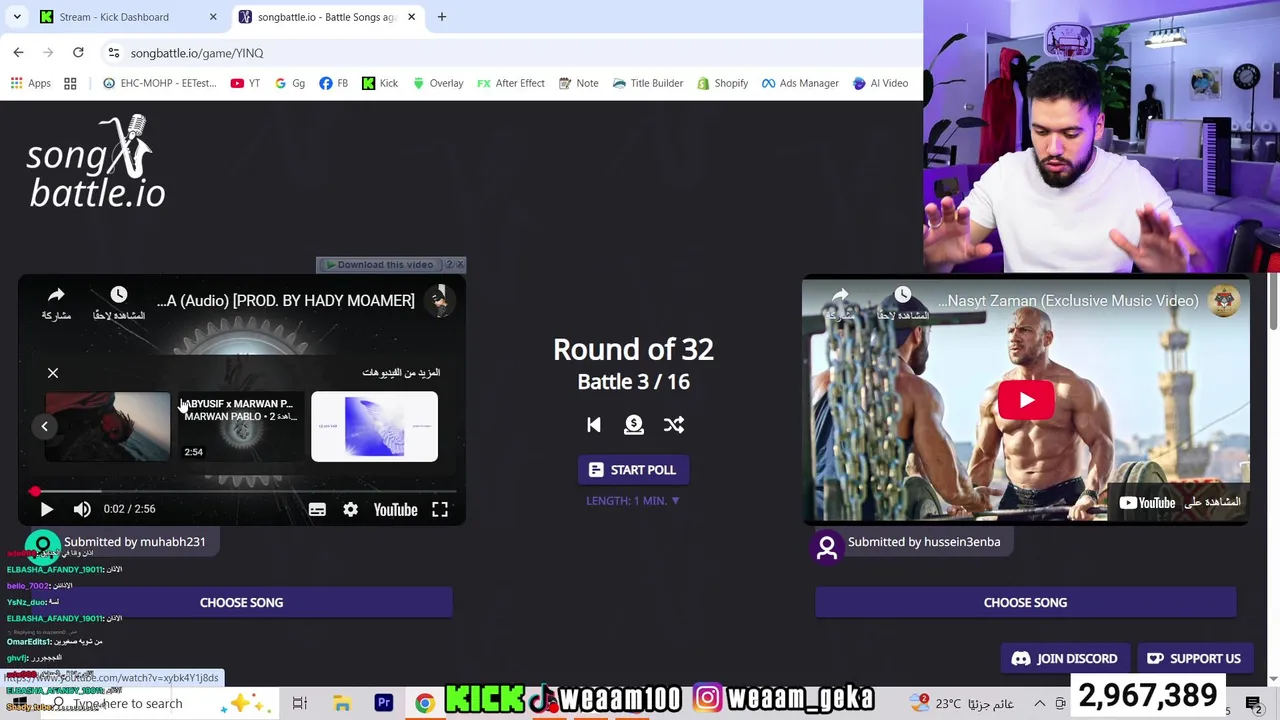
Task: Click the shuffle icon under Battle 3 / 16
Action: tap(674, 425)
